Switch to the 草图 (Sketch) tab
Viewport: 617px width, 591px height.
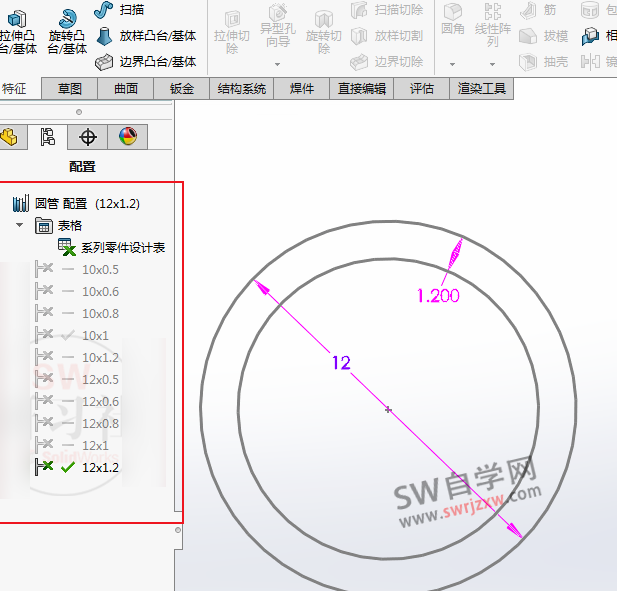coord(70,89)
